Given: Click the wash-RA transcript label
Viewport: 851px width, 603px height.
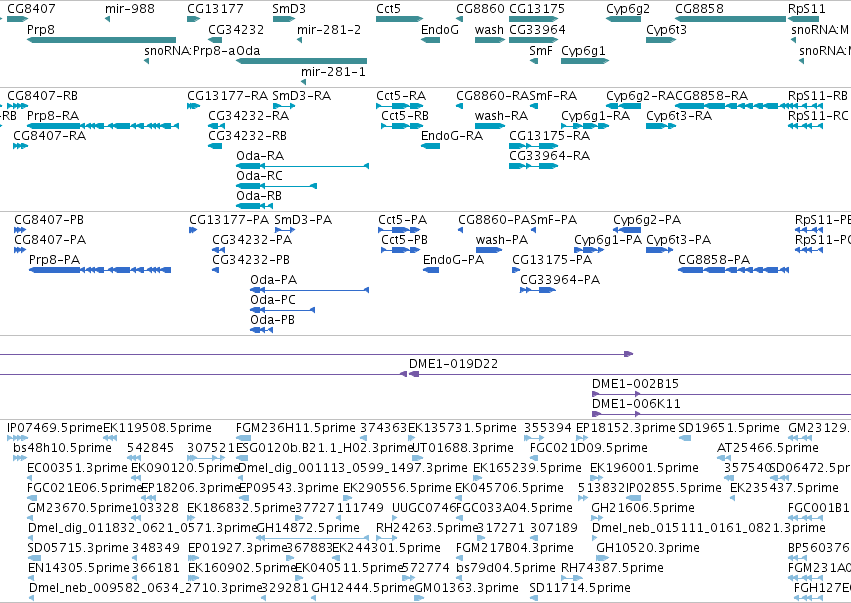Looking at the screenshot, I should 501,116.
